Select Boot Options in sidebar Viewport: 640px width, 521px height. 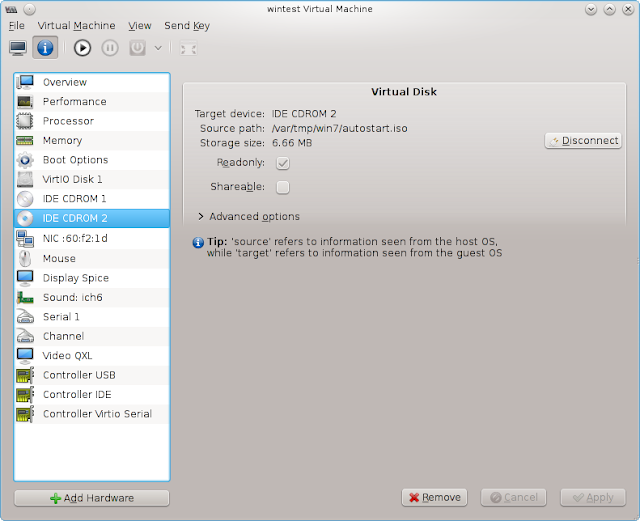92,160
